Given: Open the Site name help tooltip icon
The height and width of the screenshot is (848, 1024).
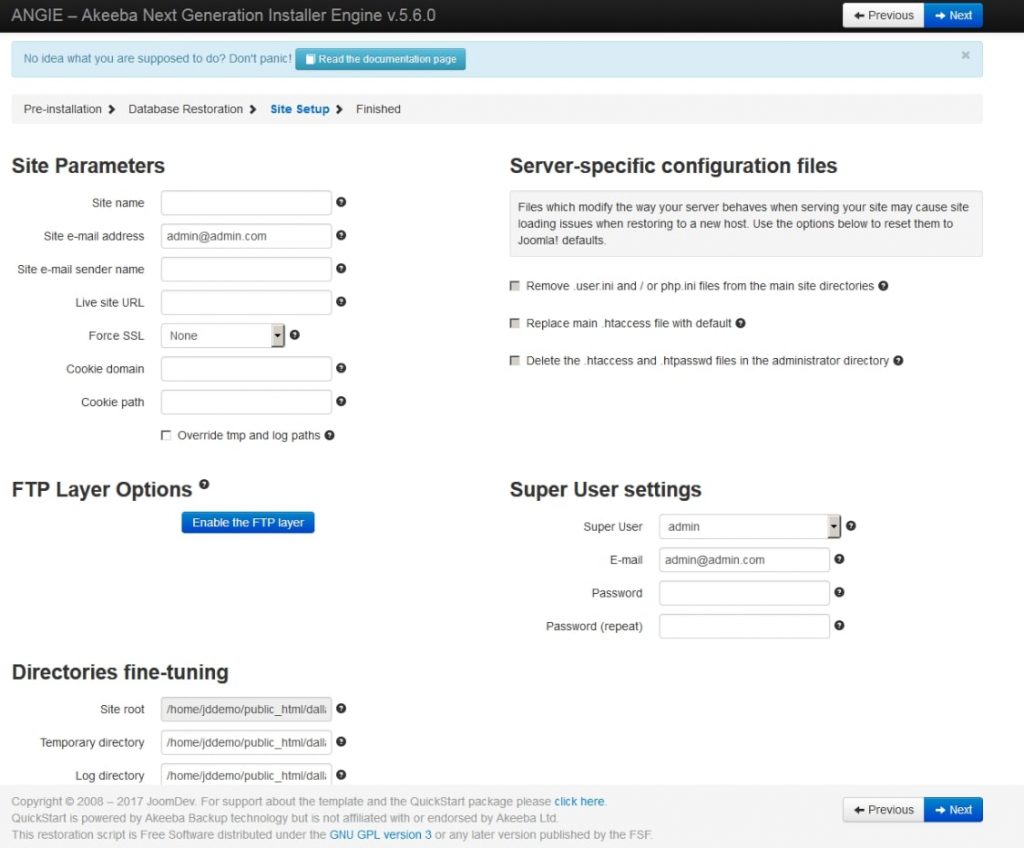Looking at the screenshot, I should click(x=340, y=202).
